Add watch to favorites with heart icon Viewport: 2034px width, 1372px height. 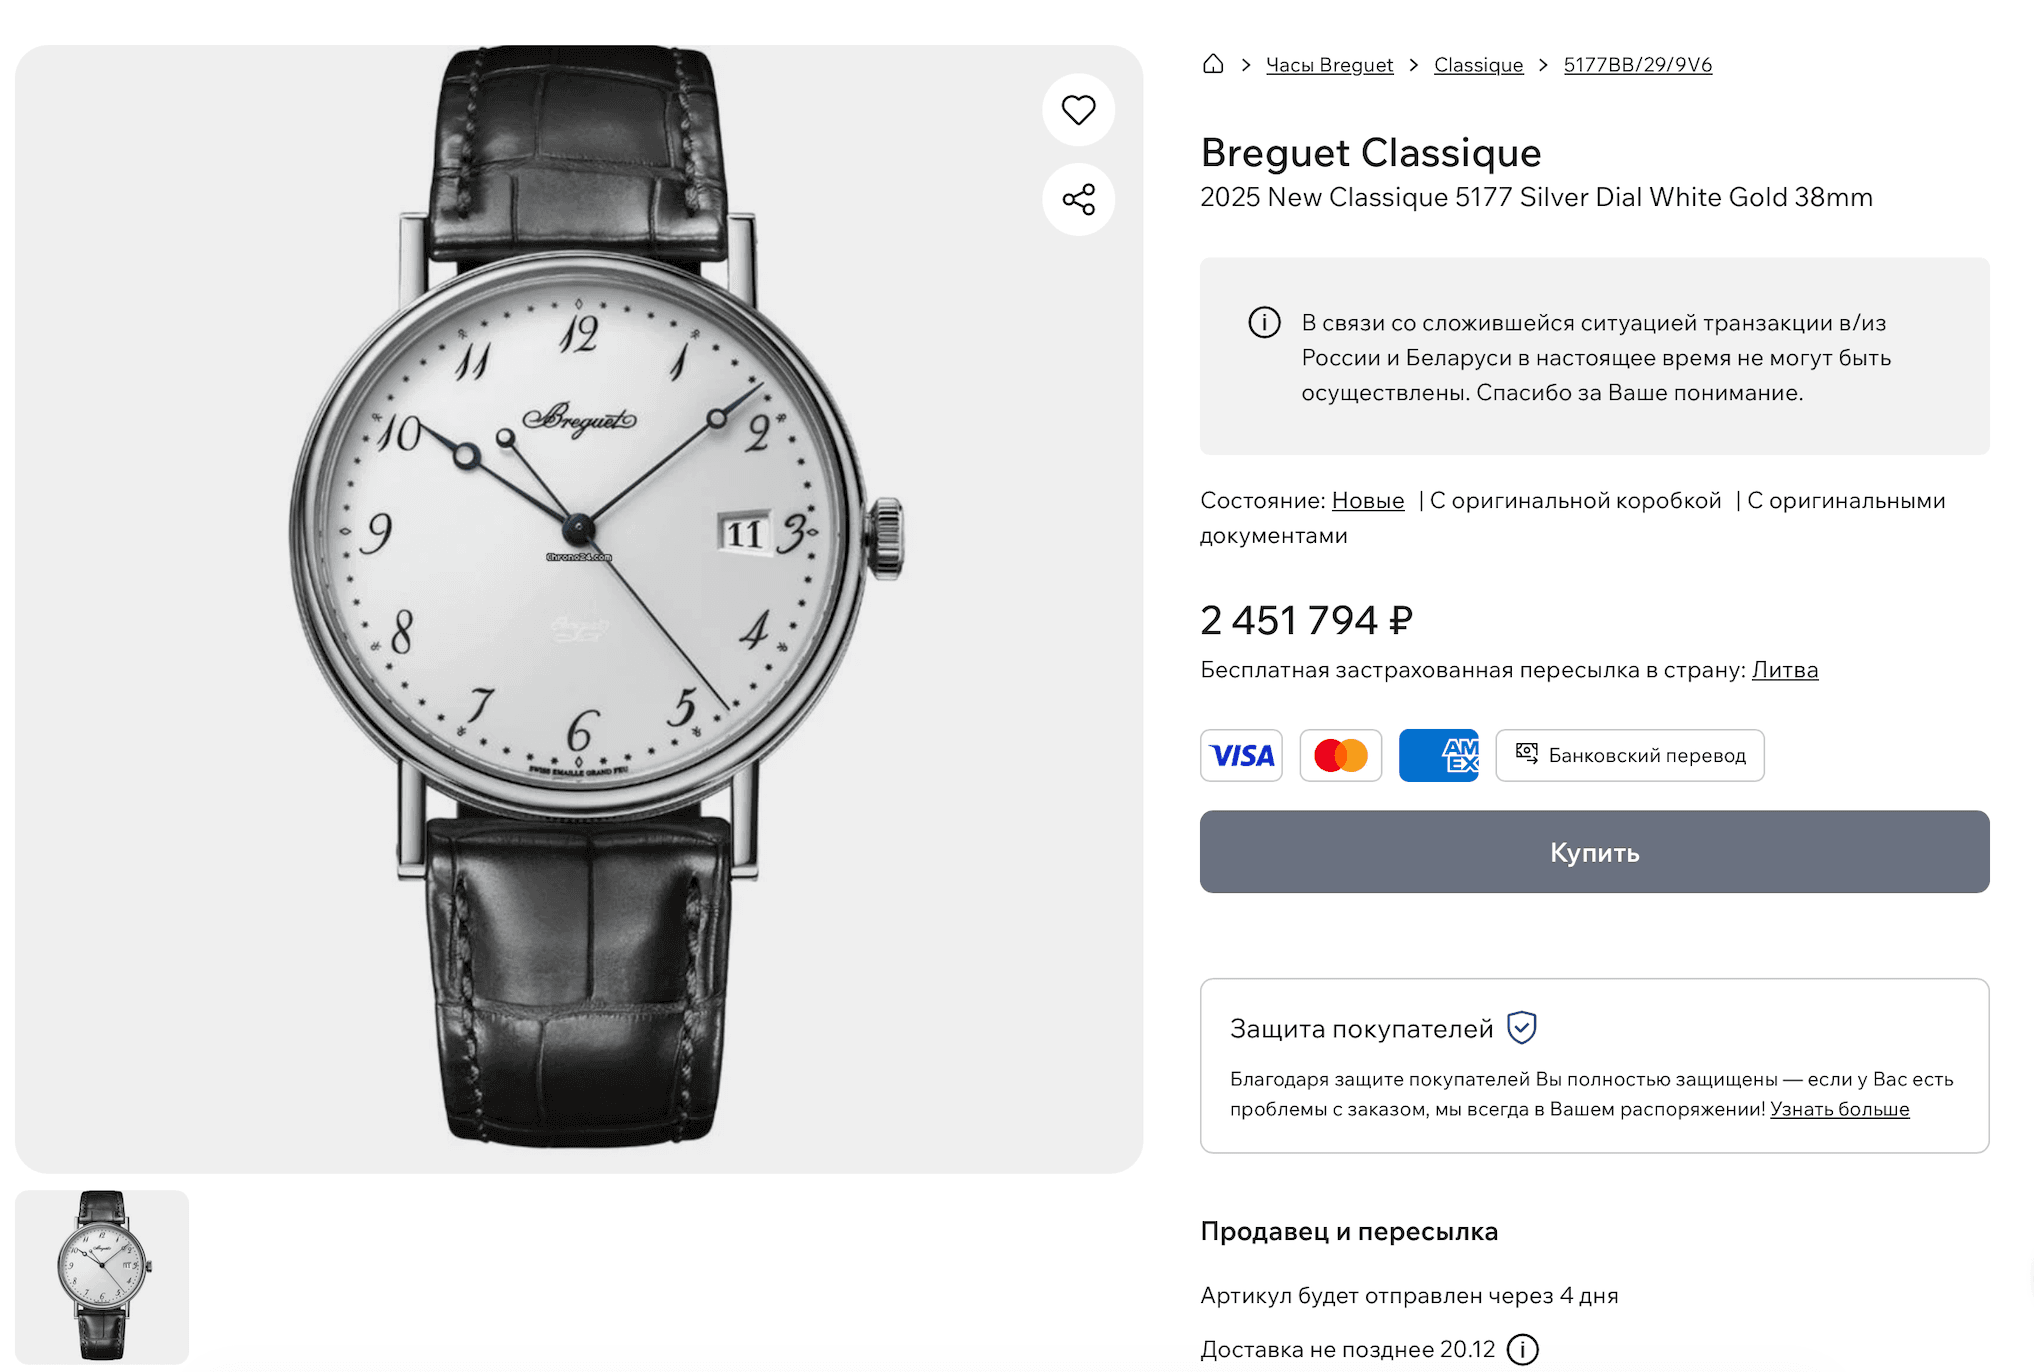[x=1078, y=110]
